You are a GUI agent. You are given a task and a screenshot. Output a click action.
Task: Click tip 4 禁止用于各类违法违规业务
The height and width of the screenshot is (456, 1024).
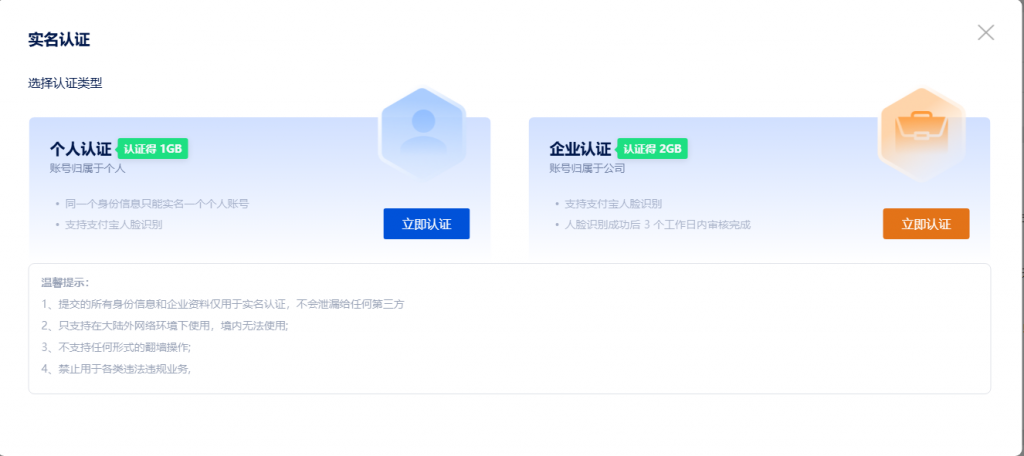coord(116,368)
